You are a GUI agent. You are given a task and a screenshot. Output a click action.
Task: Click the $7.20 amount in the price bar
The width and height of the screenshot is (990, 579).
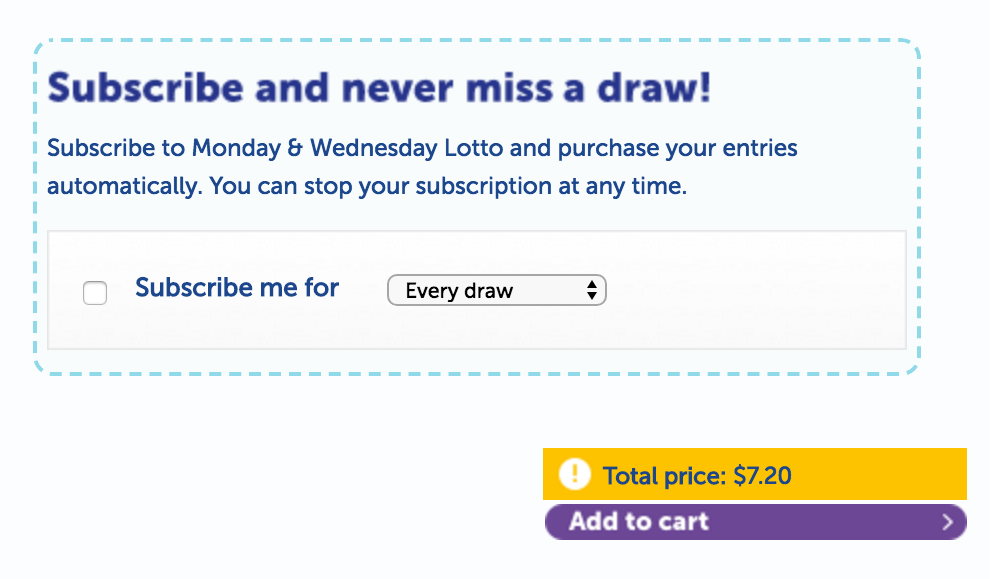(x=762, y=476)
